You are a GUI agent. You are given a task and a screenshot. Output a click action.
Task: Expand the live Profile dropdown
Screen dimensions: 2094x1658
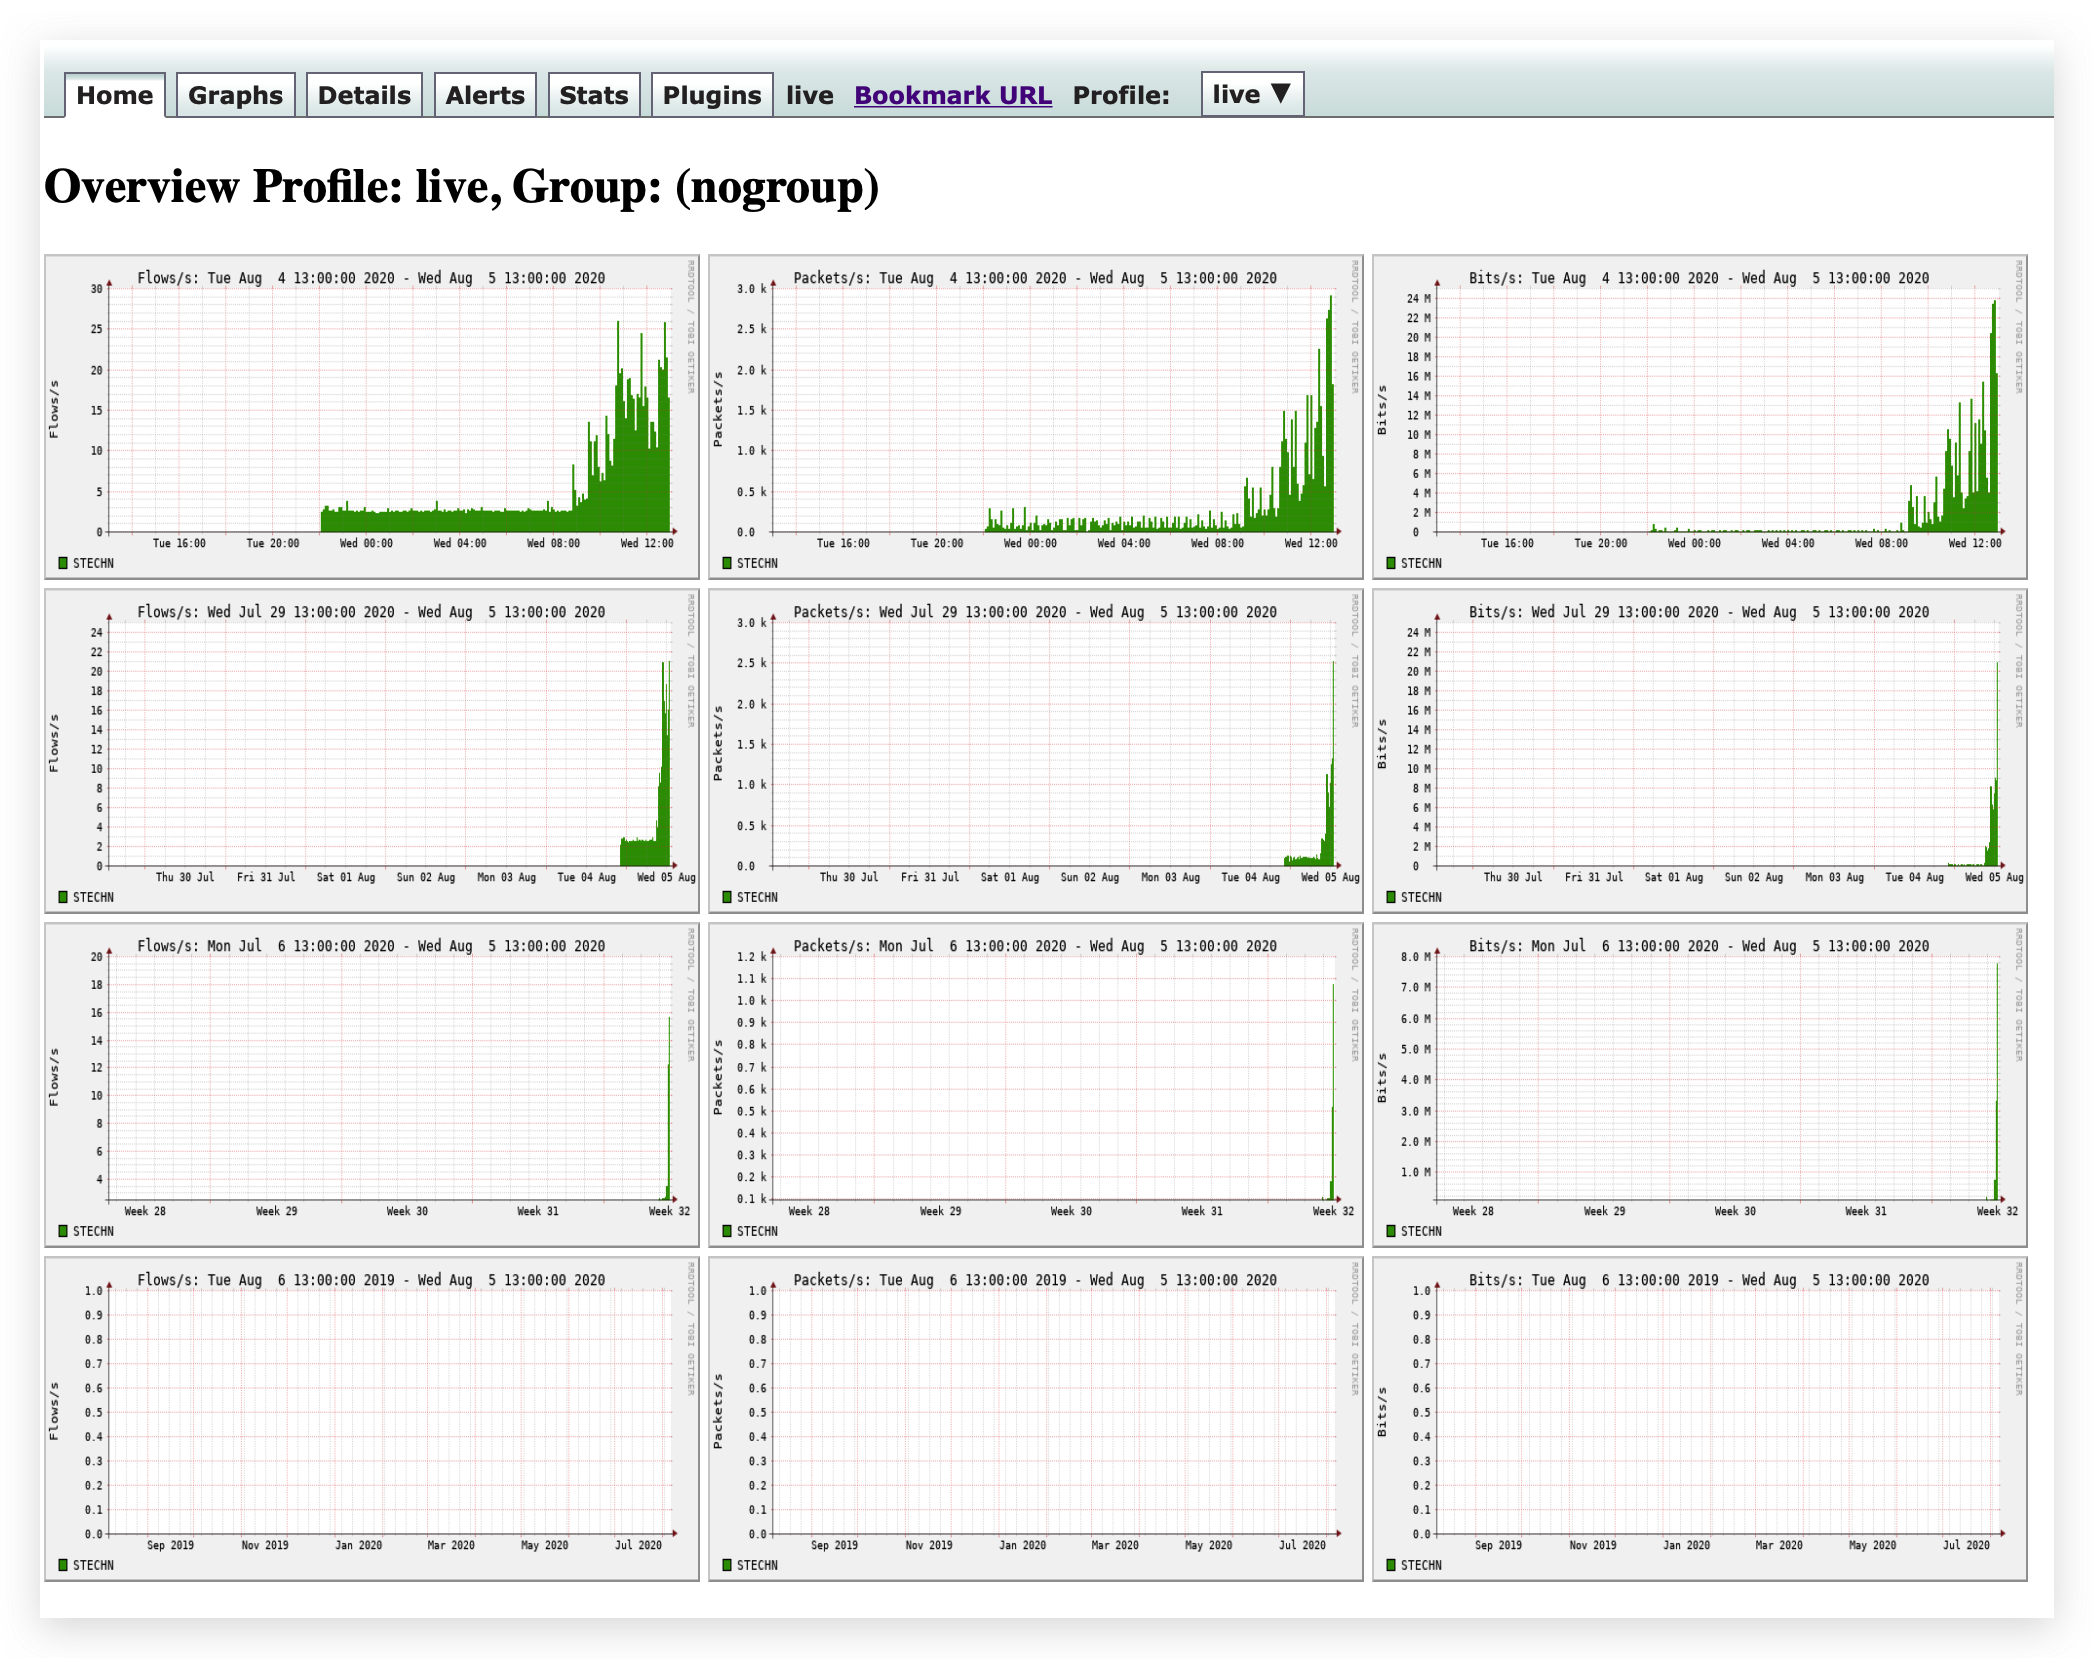click(1251, 94)
